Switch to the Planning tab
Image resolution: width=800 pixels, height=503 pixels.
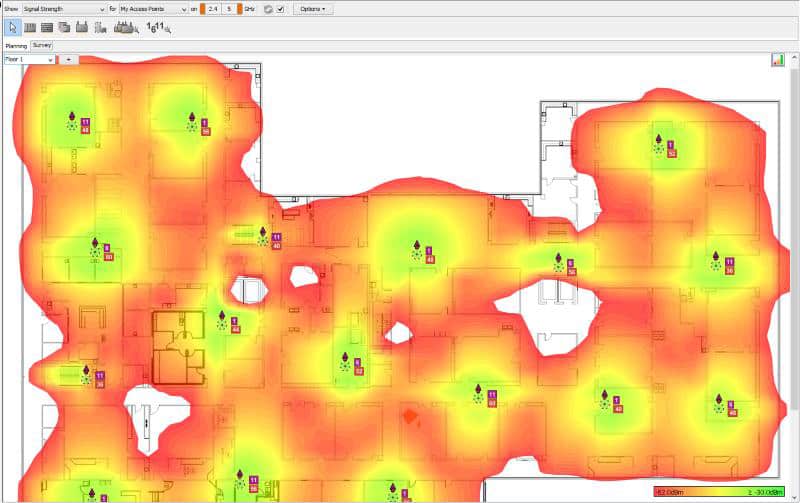pyautogui.click(x=16, y=46)
